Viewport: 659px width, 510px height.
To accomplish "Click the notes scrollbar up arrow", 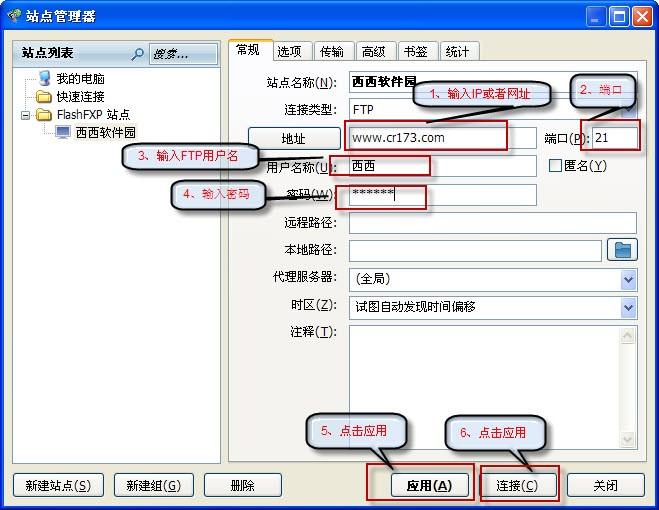I will coord(627,336).
